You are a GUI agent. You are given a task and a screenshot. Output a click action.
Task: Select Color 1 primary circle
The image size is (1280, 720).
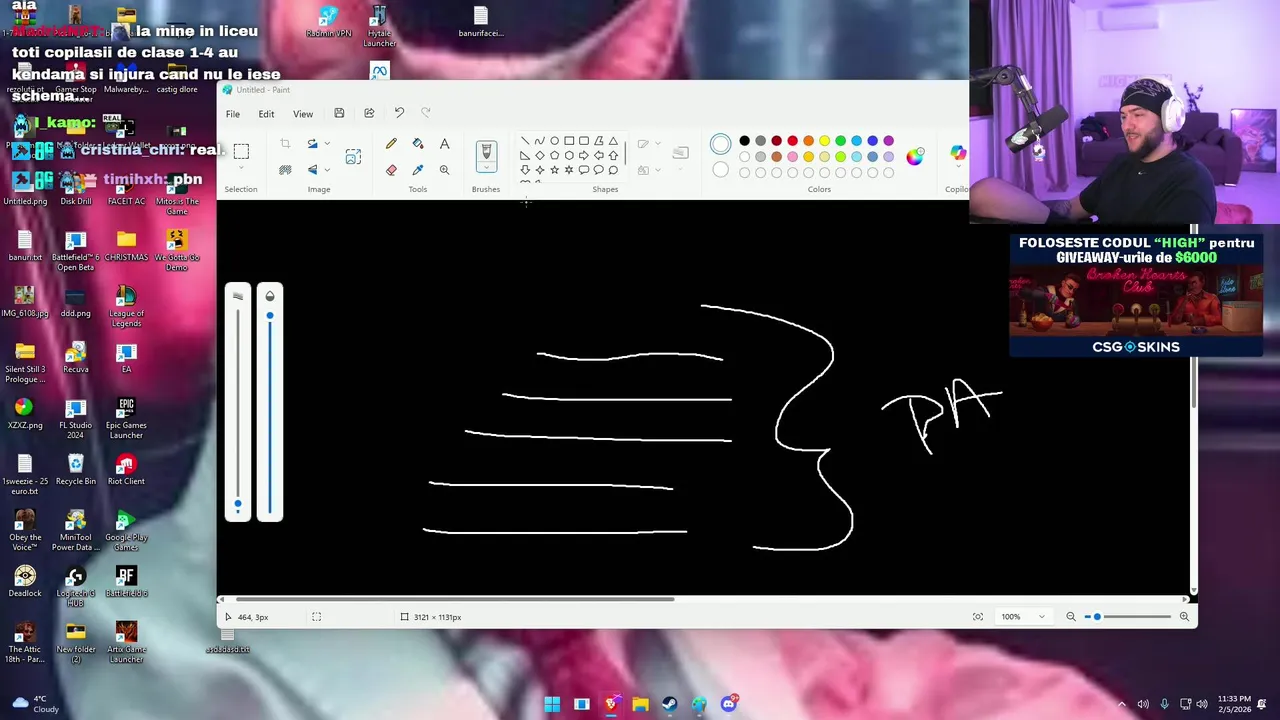[720, 145]
